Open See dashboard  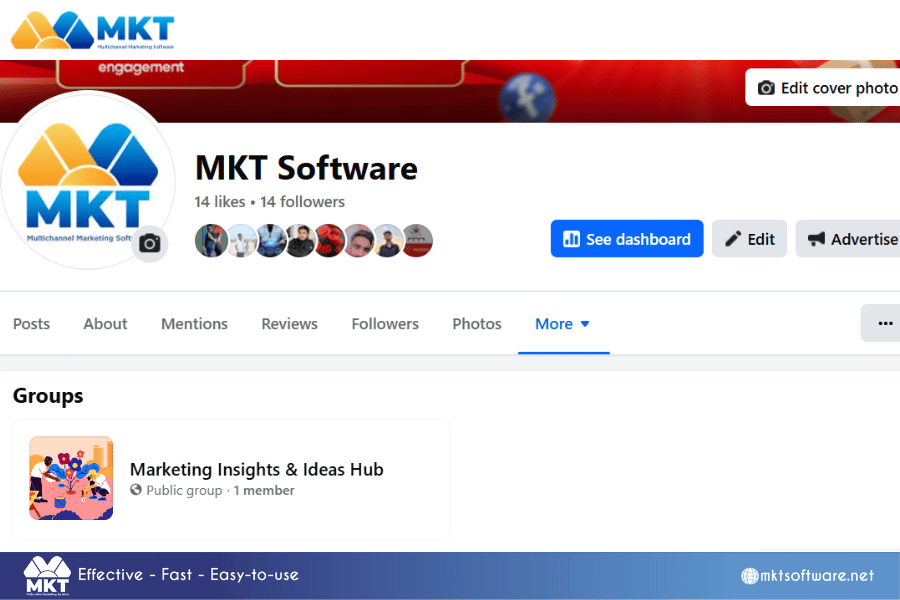pyautogui.click(x=627, y=239)
